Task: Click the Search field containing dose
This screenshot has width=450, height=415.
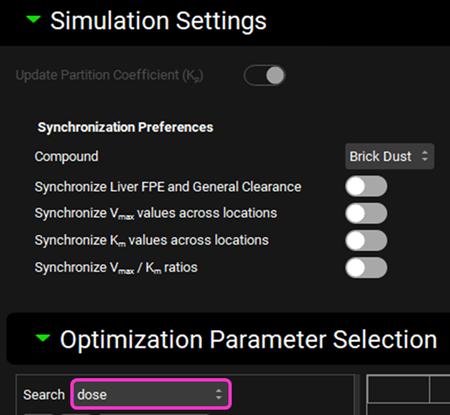Action: 151,394
